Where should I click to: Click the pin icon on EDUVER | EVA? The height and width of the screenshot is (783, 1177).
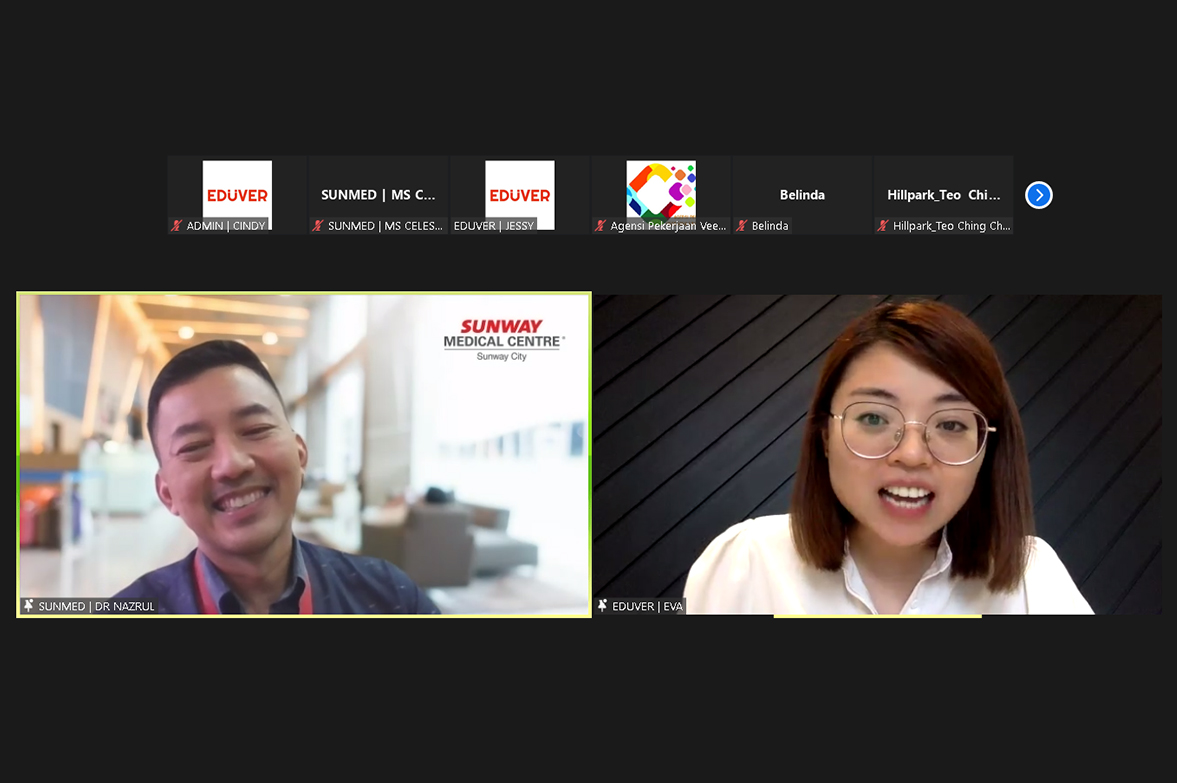[x=602, y=605]
